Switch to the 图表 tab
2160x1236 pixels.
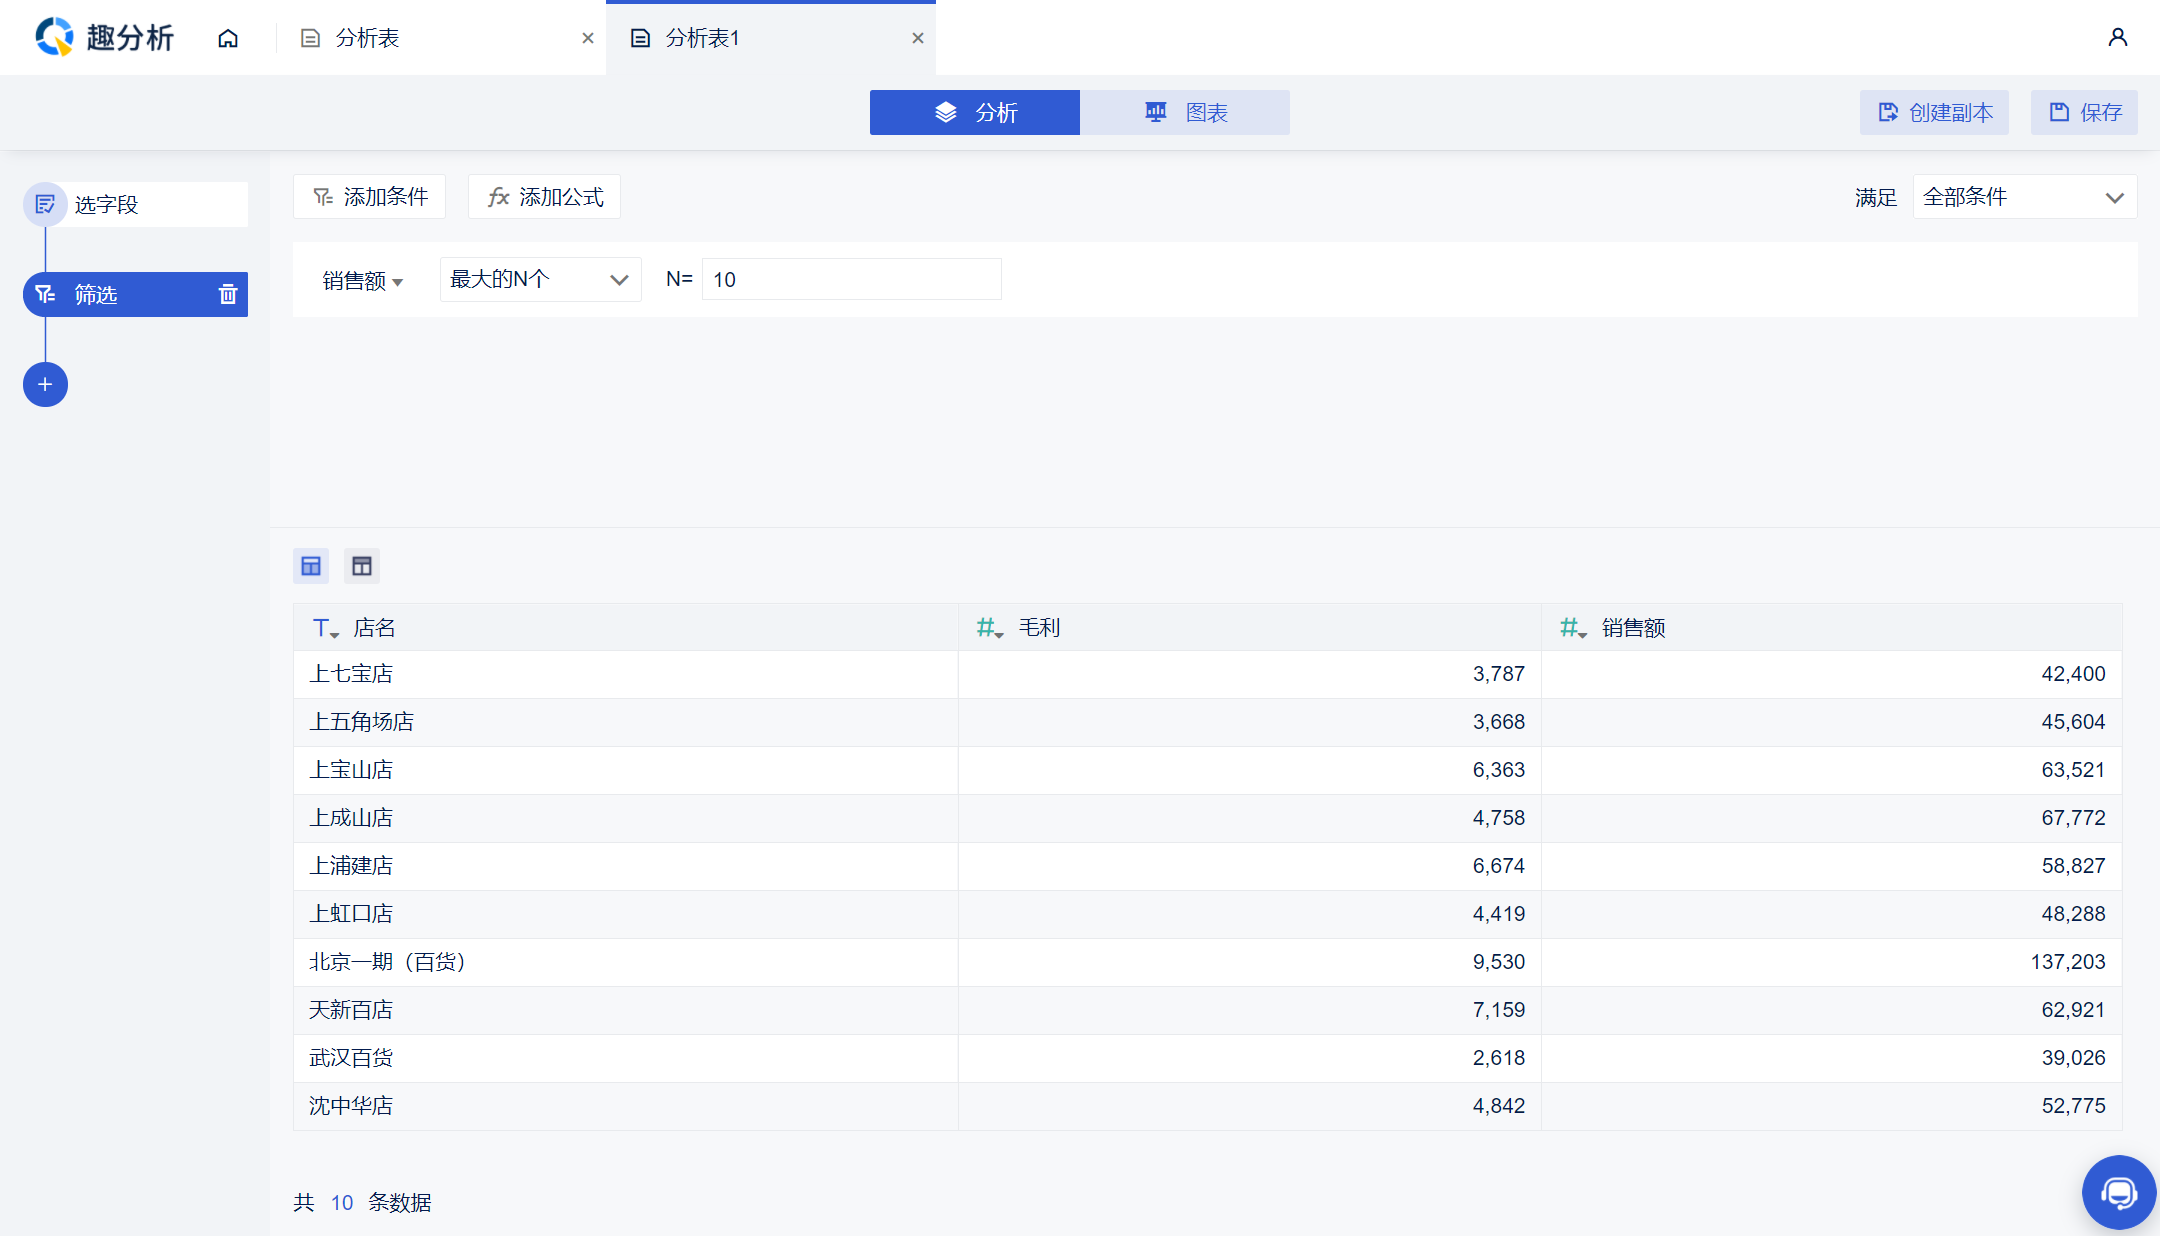pos(1184,112)
